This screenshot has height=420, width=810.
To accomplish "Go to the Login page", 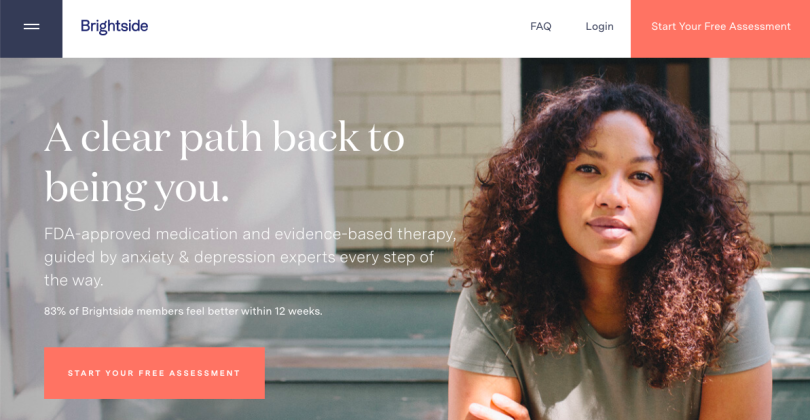I will point(599,26).
